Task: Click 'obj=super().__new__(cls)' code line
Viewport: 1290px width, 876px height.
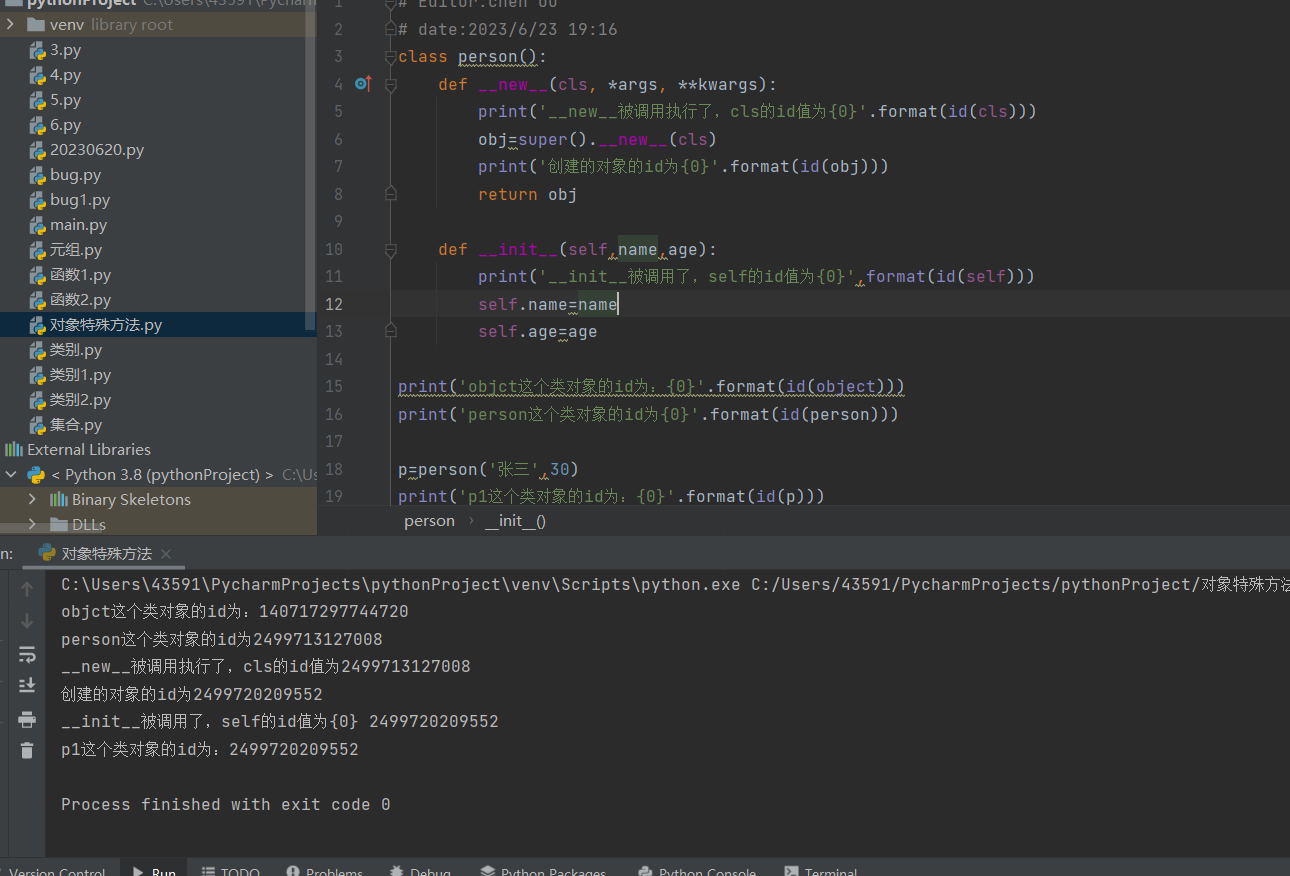Action: 597,139
